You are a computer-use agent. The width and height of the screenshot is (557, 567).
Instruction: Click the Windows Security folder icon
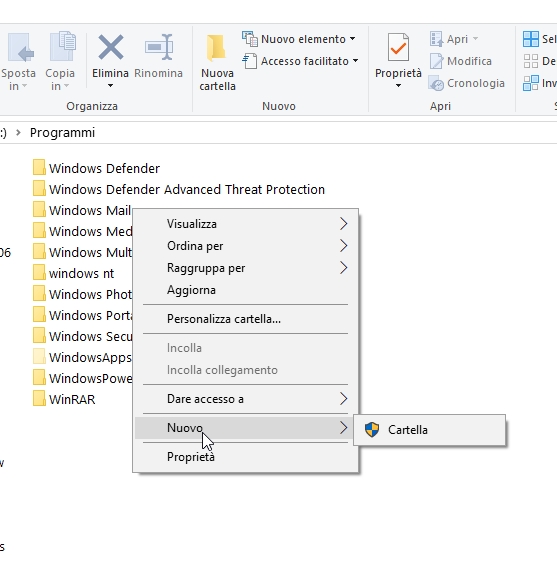tap(39, 336)
